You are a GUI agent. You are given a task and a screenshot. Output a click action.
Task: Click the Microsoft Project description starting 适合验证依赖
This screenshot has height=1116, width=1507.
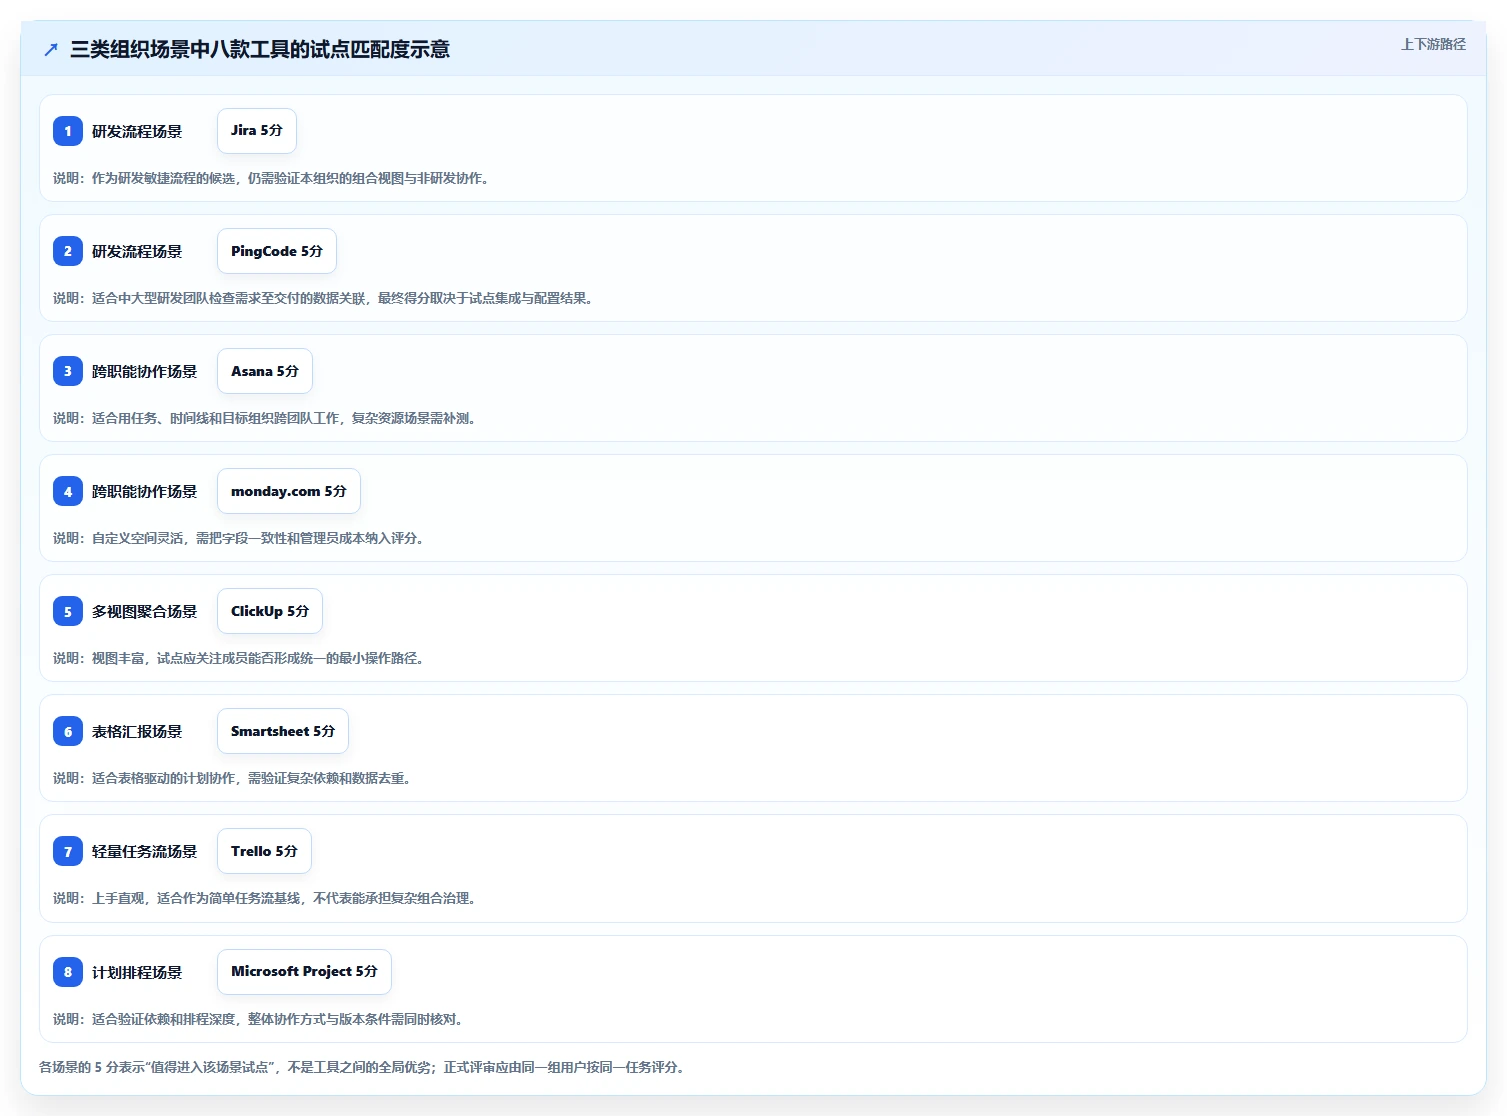[x=258, y=1019]
